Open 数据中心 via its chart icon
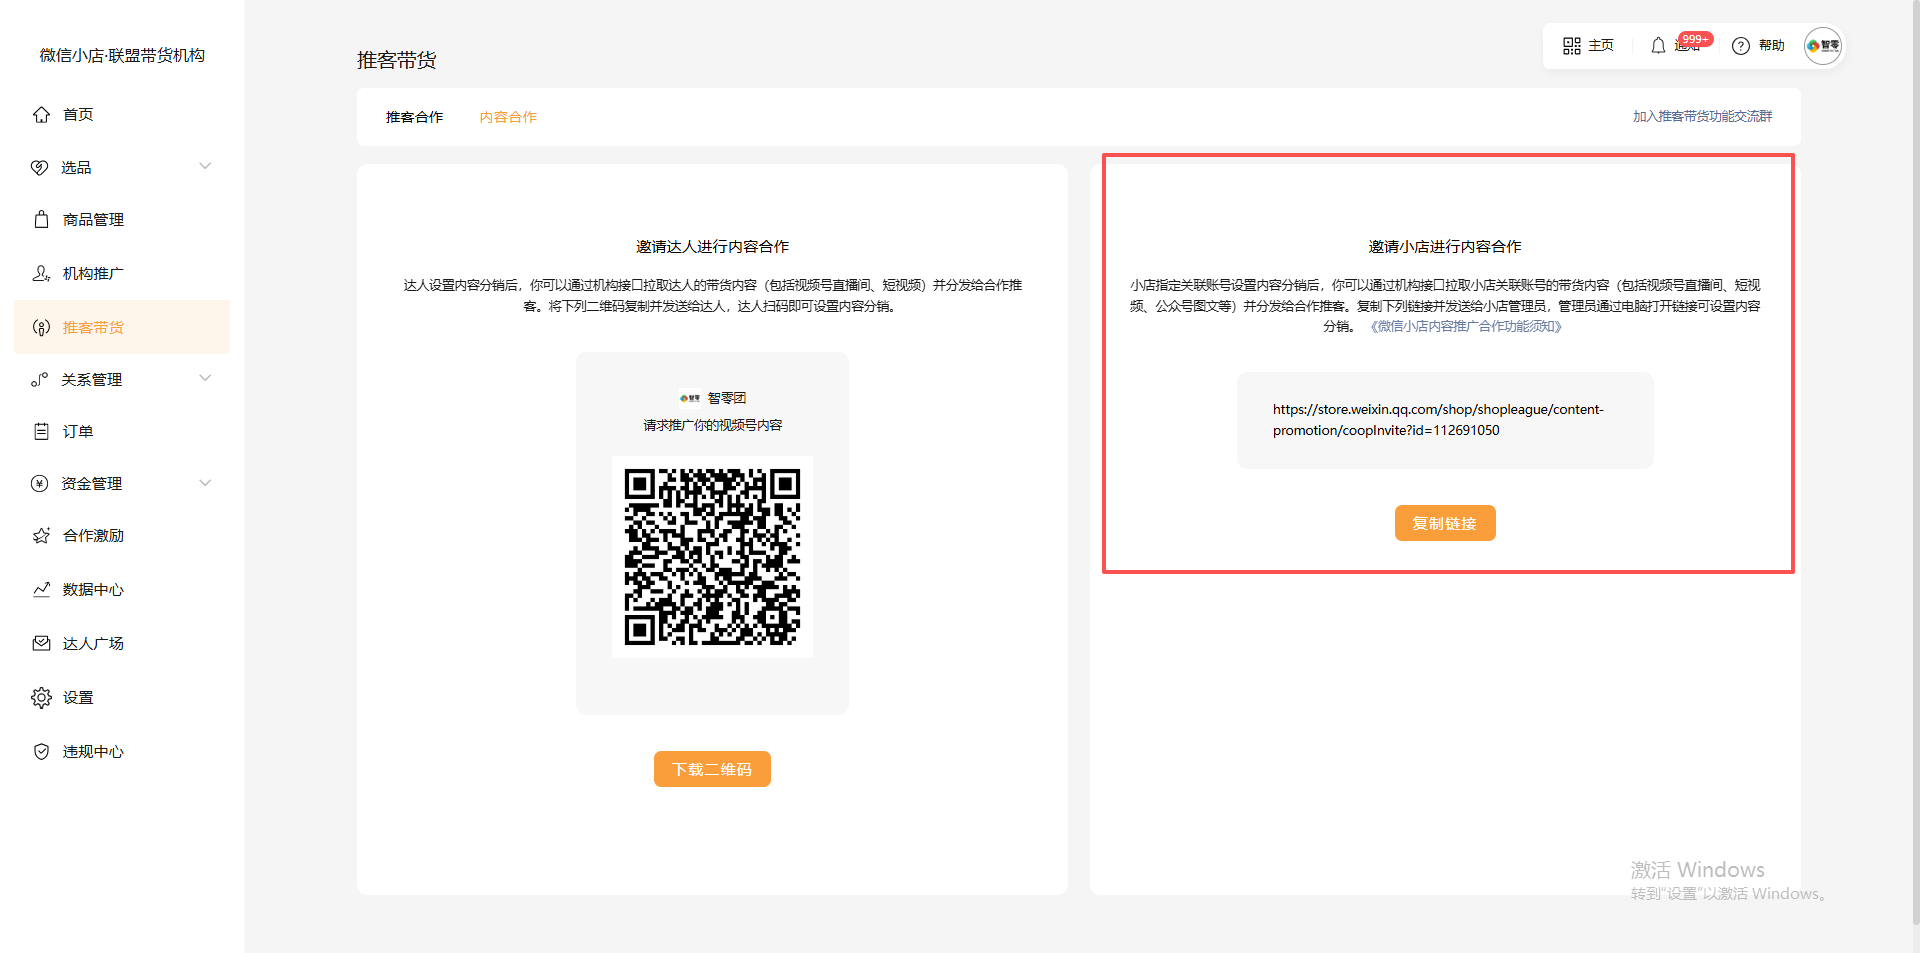The height and width of the screenshot is (953, 1920). click(x=41, y=589)
